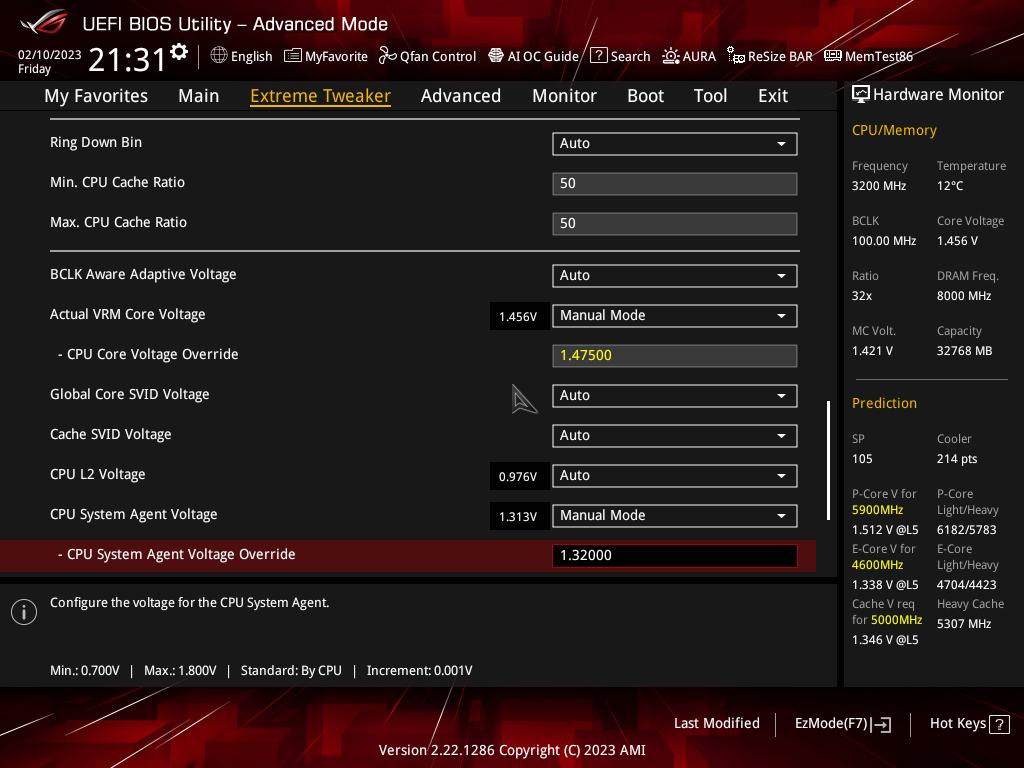Screen dimensions: 1024x768
Task: Click the 5000MHz cache prediction value
Action: click(897, 620)
